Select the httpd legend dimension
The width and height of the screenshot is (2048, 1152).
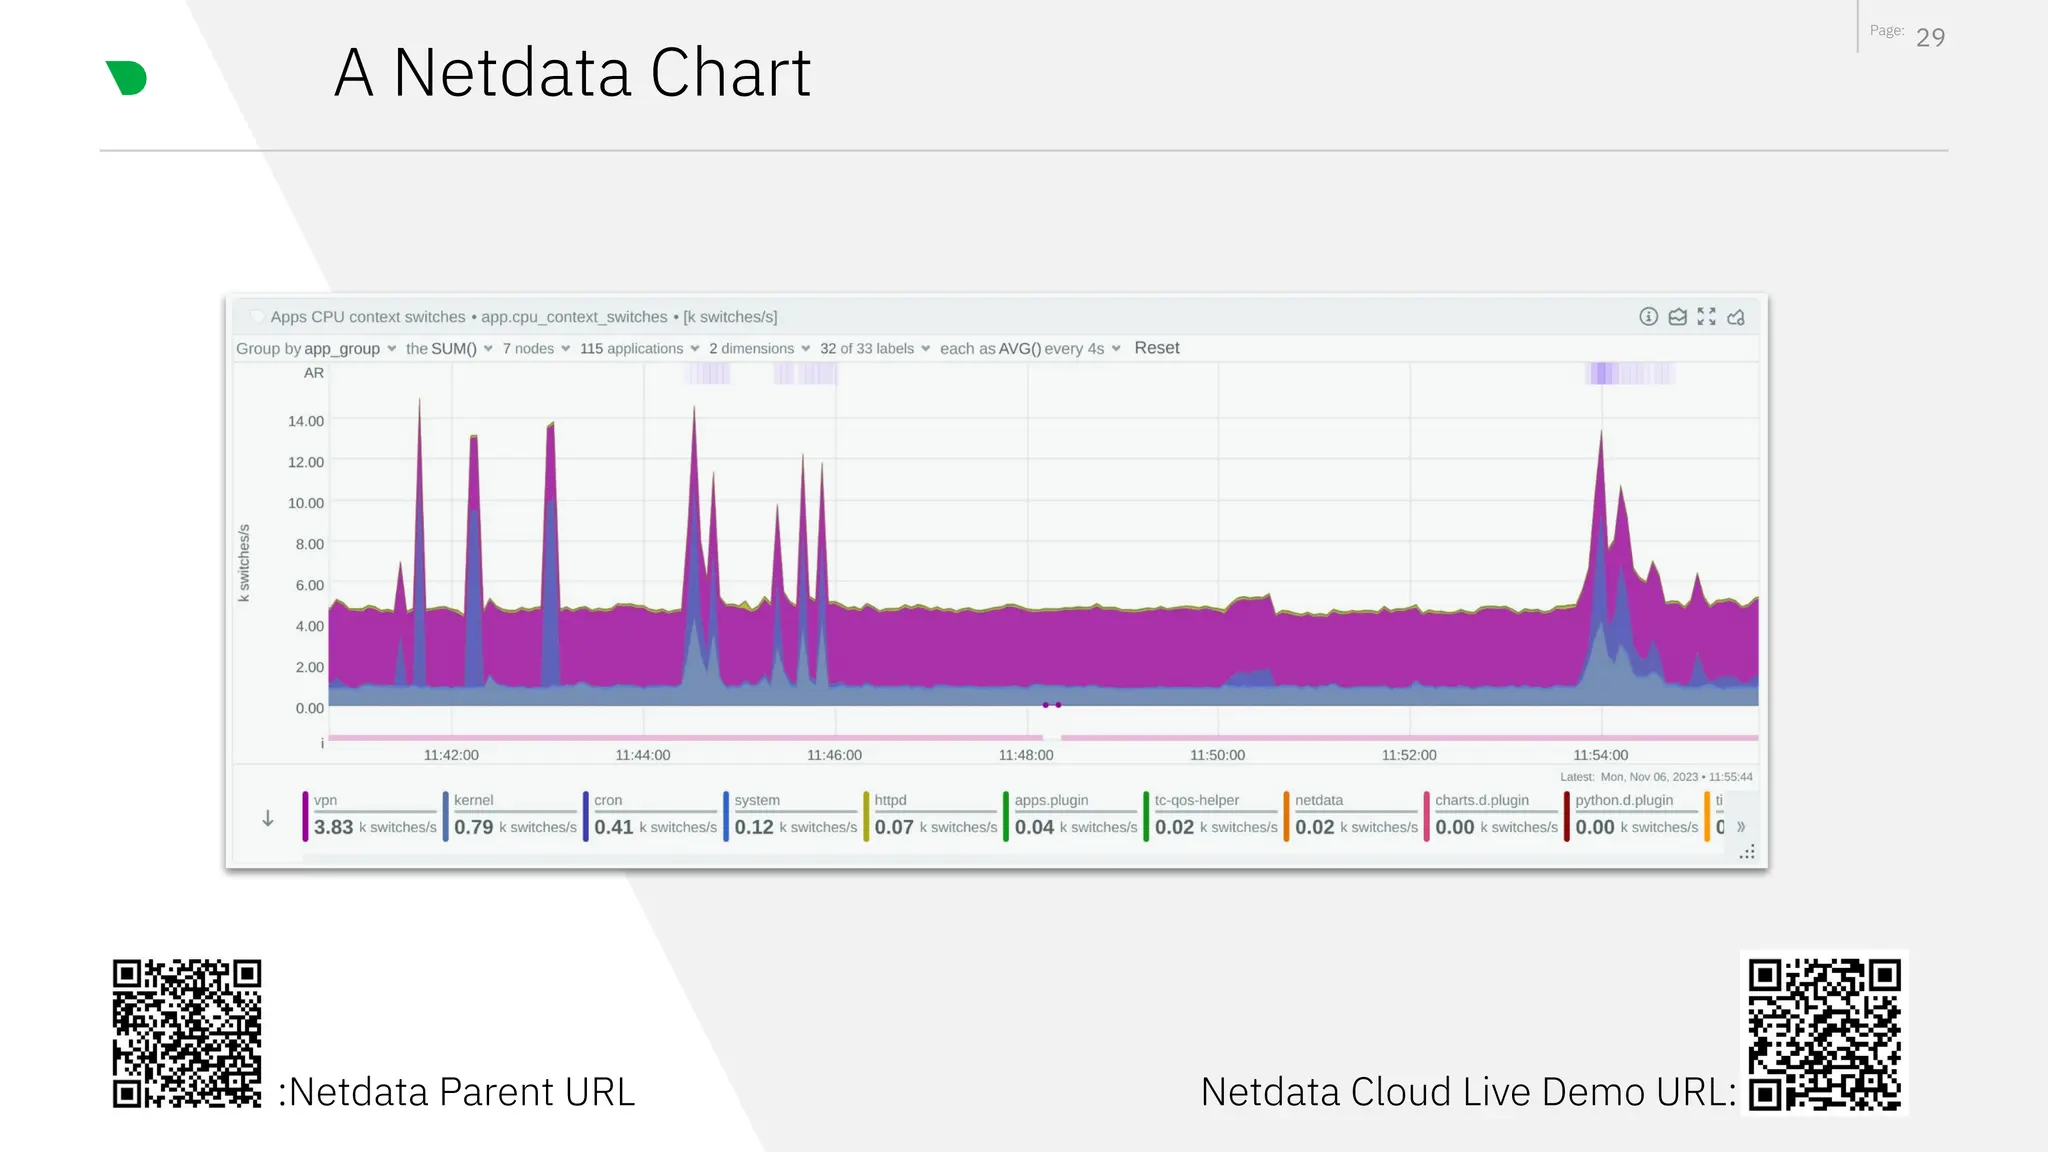point(930,816)
